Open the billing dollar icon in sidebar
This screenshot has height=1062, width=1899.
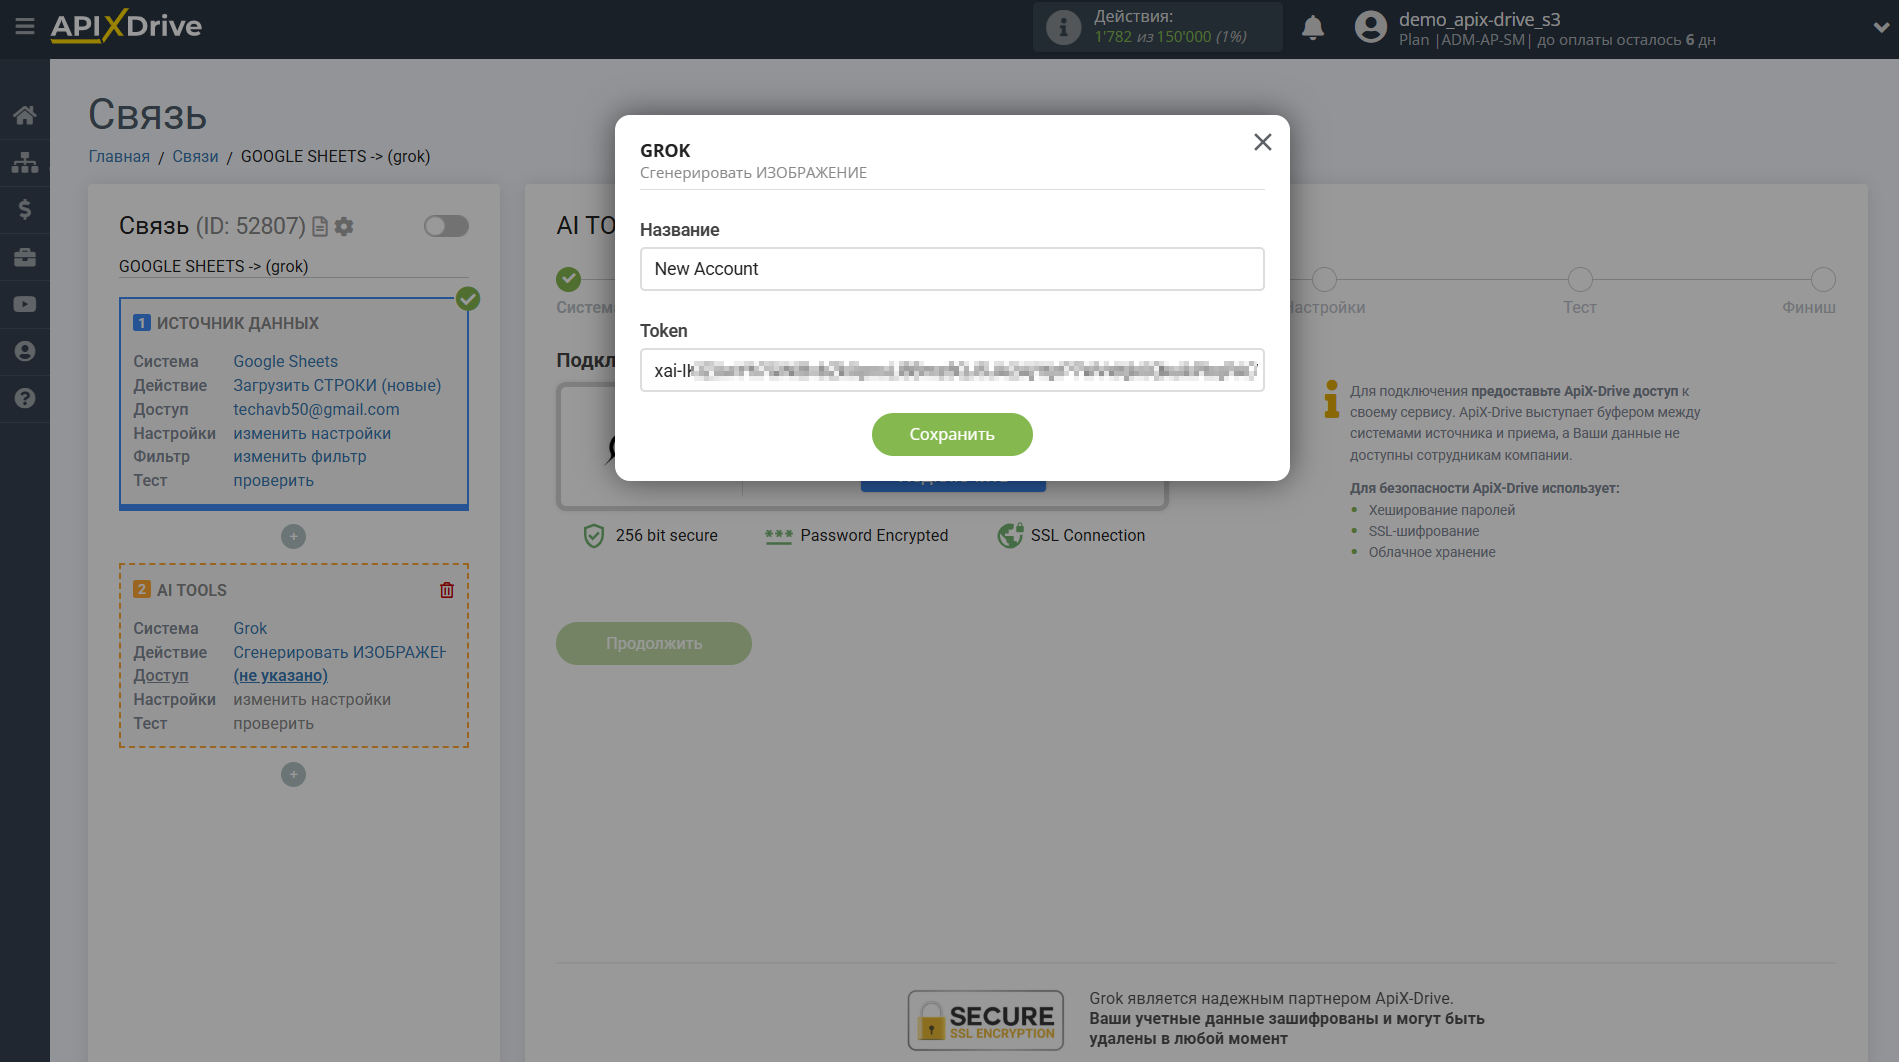click(24, 209)
